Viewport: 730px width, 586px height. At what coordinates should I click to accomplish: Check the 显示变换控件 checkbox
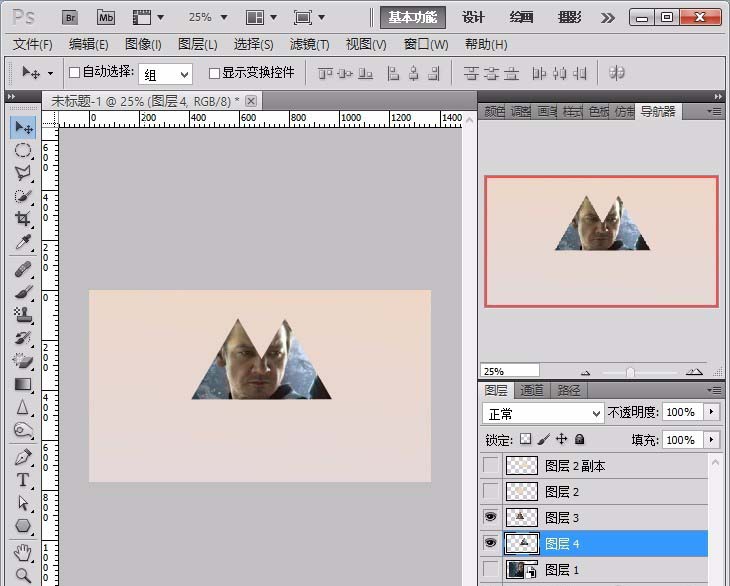[214, 73]
